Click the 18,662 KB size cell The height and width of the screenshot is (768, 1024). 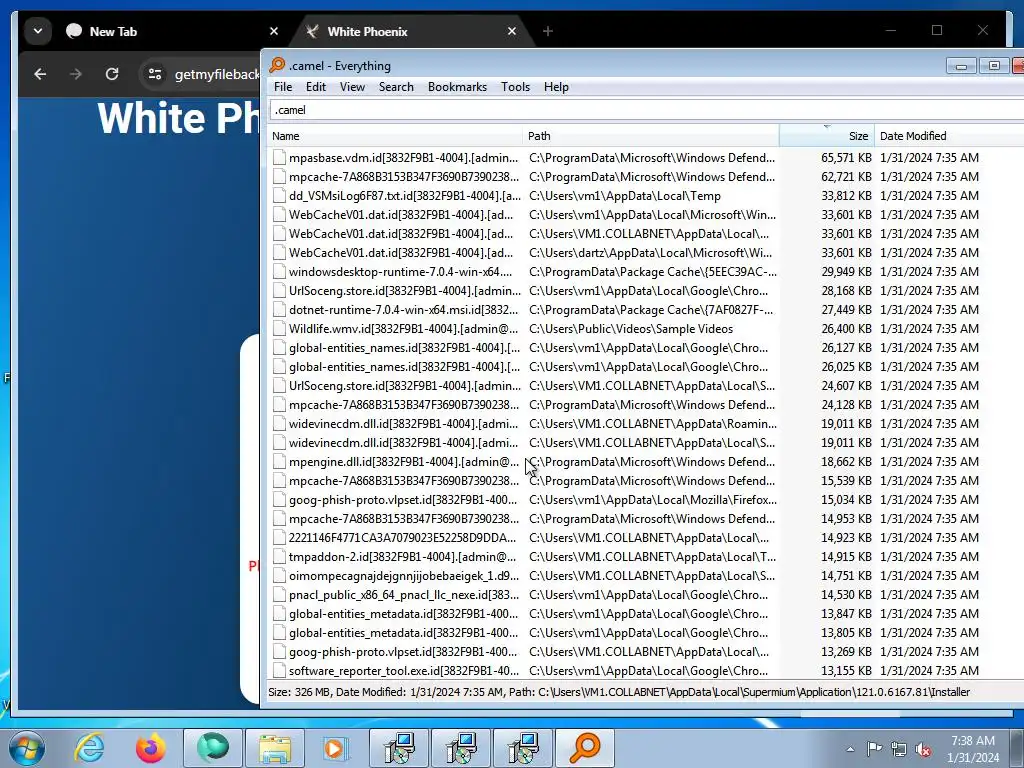[x=846, y=462]
